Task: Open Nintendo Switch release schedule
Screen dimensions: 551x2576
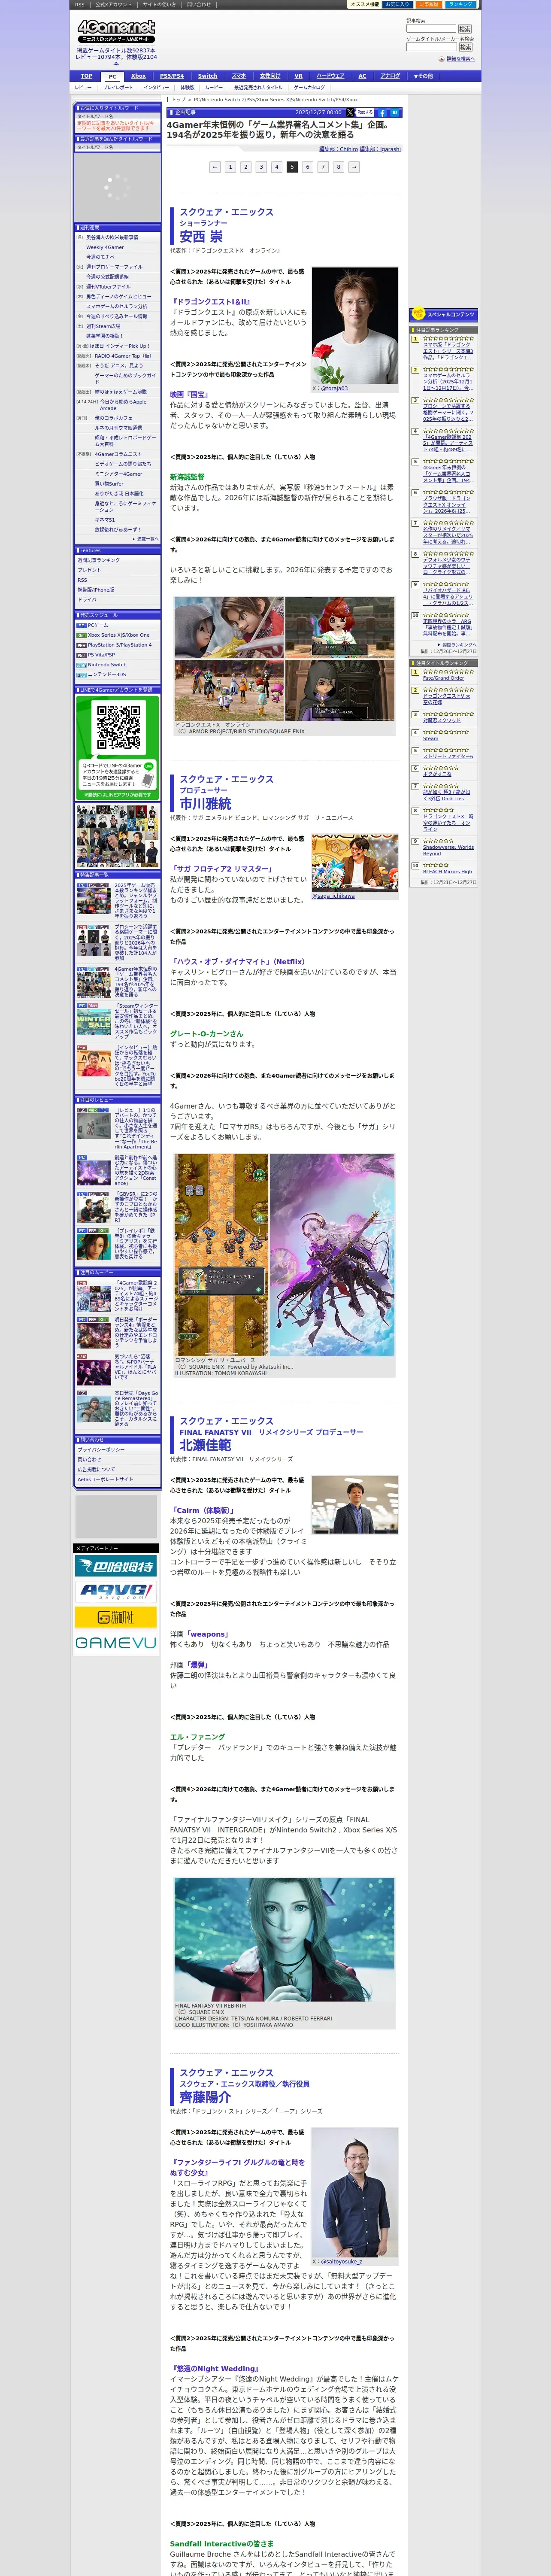Action: 107,665
